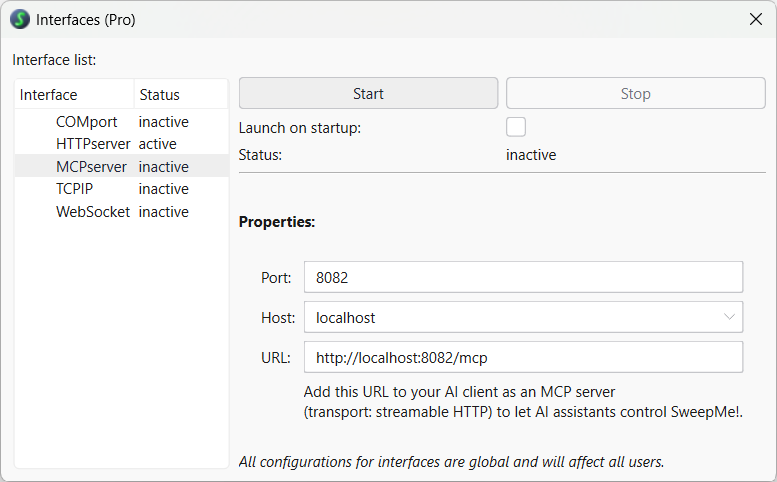
Task: Click the Launch on startup label
Action: pyautogui.click(x=300, y=128)
